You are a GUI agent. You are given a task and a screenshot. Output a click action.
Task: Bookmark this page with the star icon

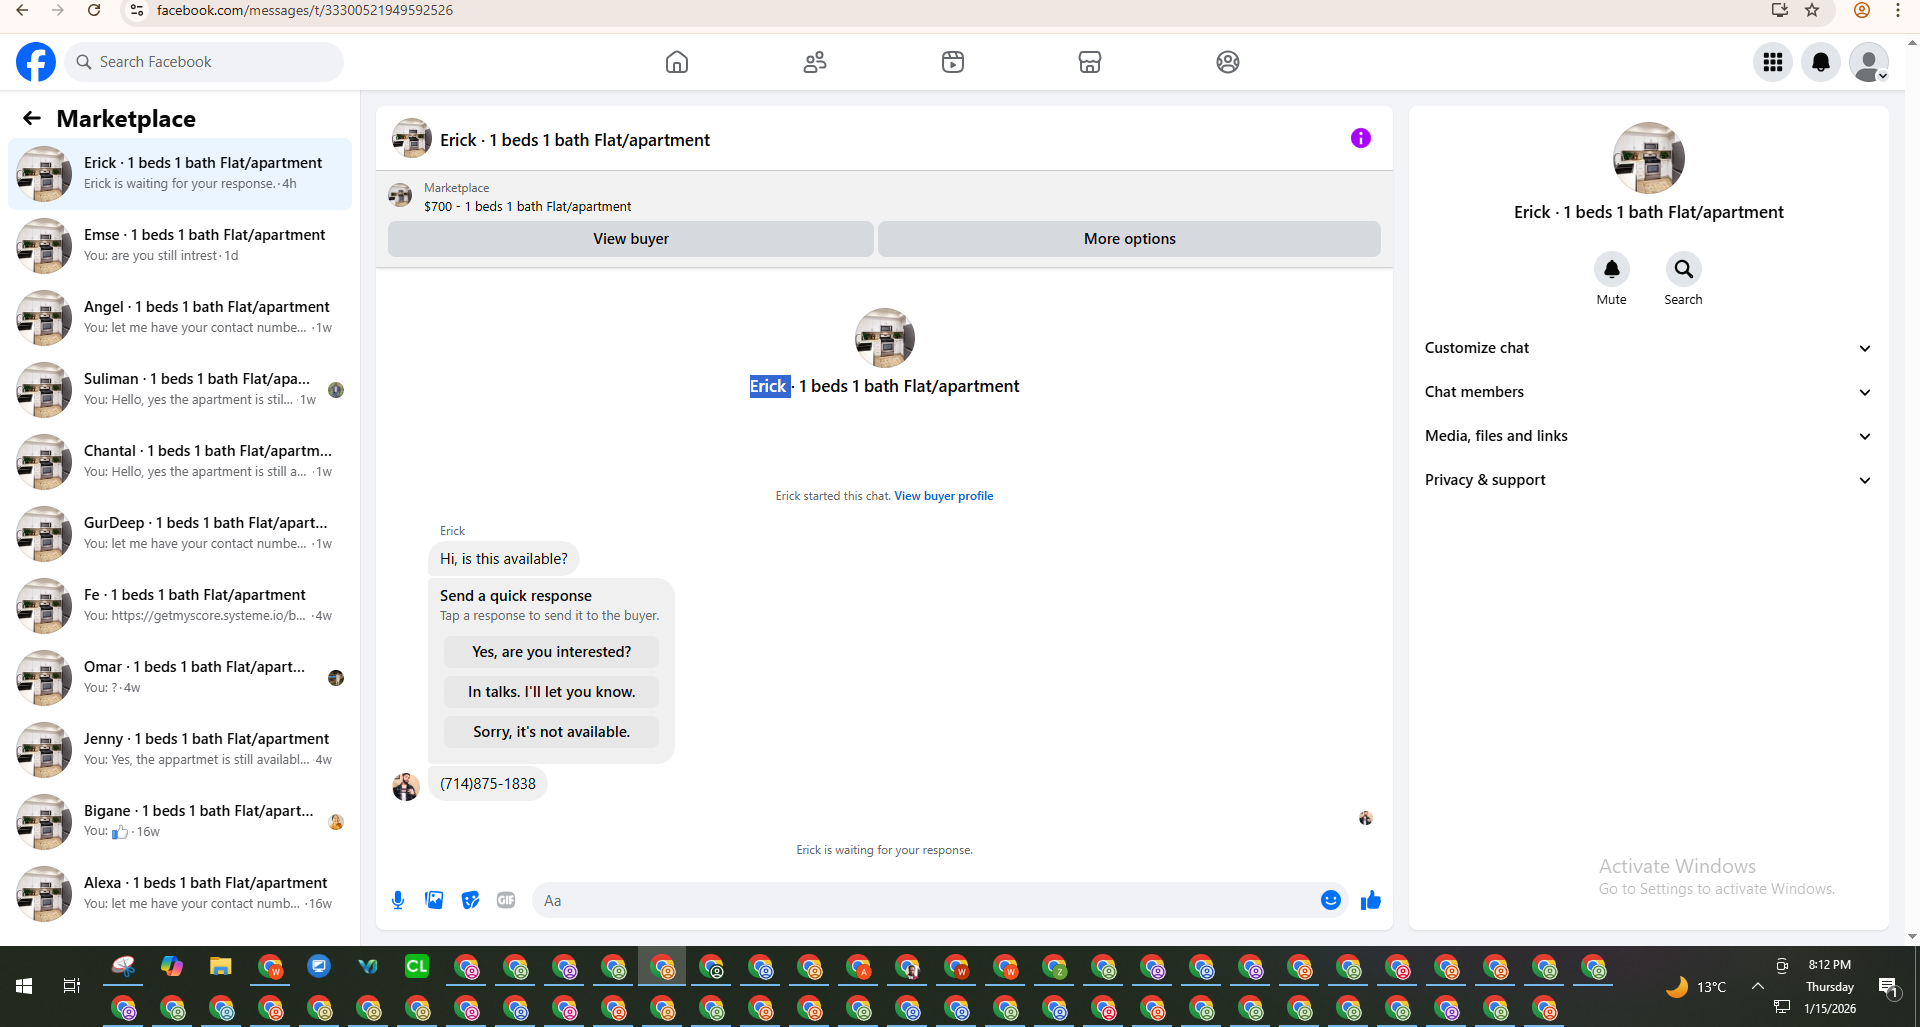click(1812, 10)
